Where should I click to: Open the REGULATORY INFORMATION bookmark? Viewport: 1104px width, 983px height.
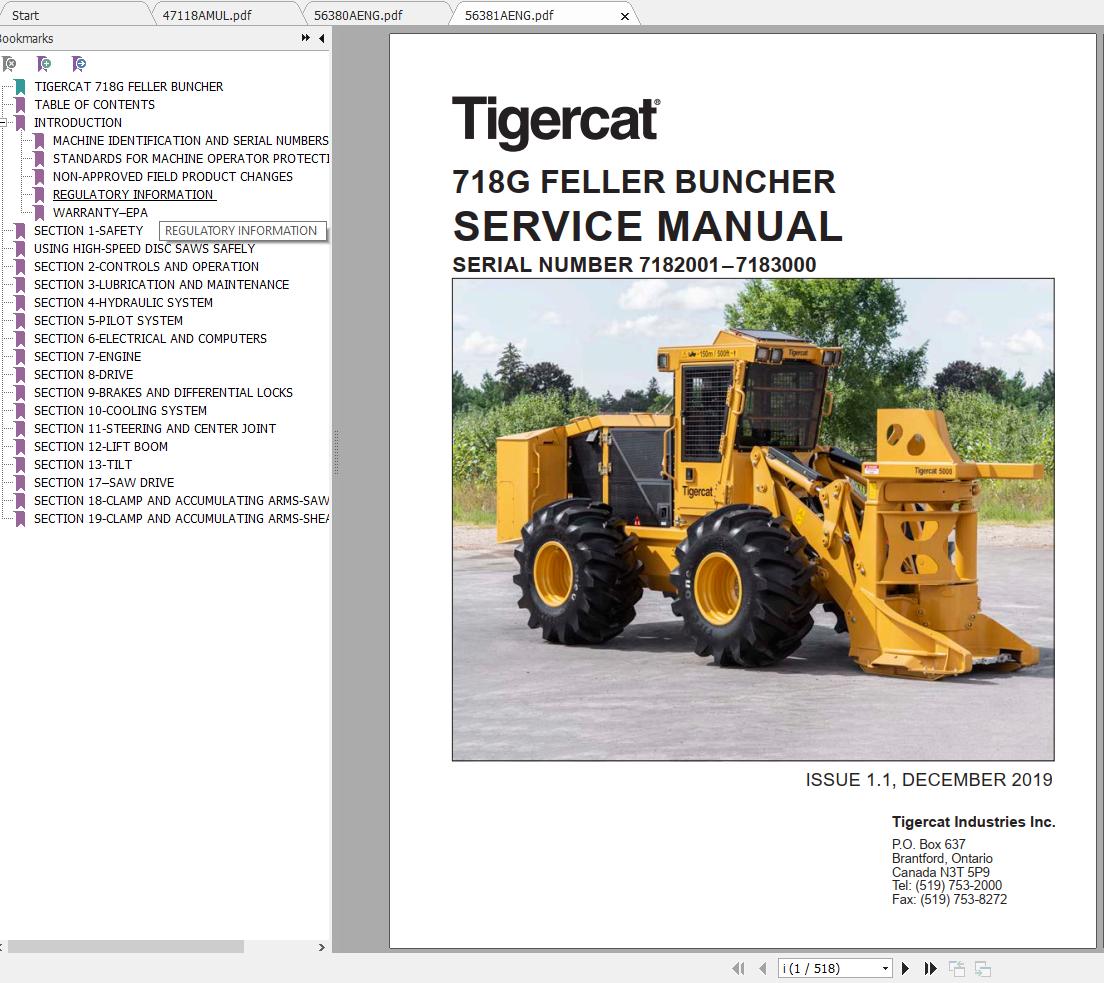[134, 194]
